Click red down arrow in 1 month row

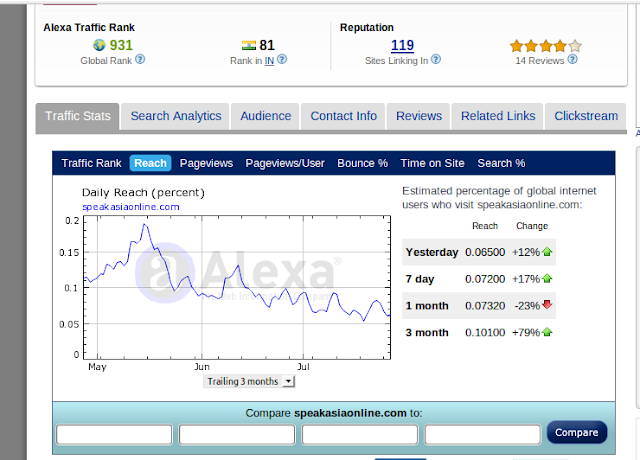(x=547, y=304)
